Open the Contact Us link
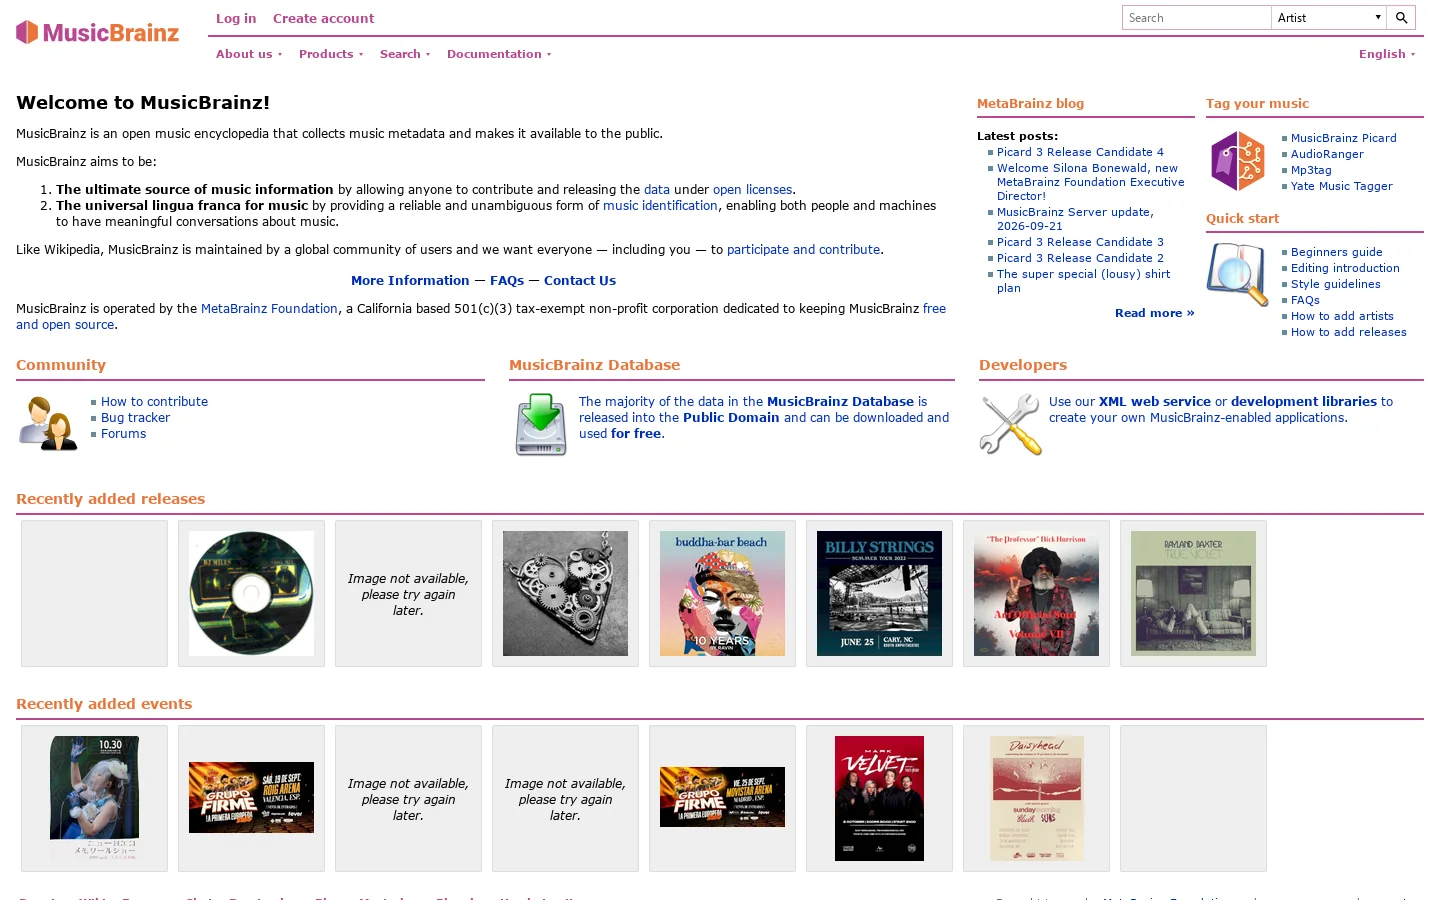The height and width of the screenshot is (900, 1440). (x=580, y=281)
